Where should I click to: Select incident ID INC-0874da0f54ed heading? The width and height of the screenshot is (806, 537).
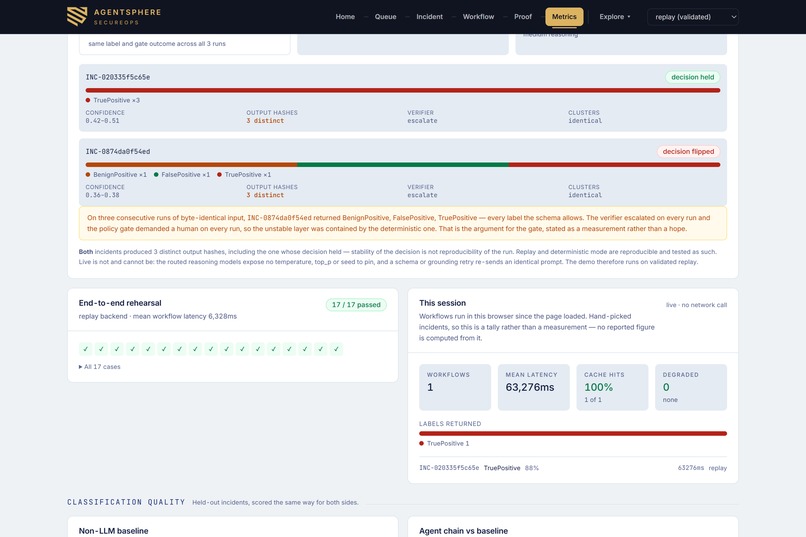[118, 152]
